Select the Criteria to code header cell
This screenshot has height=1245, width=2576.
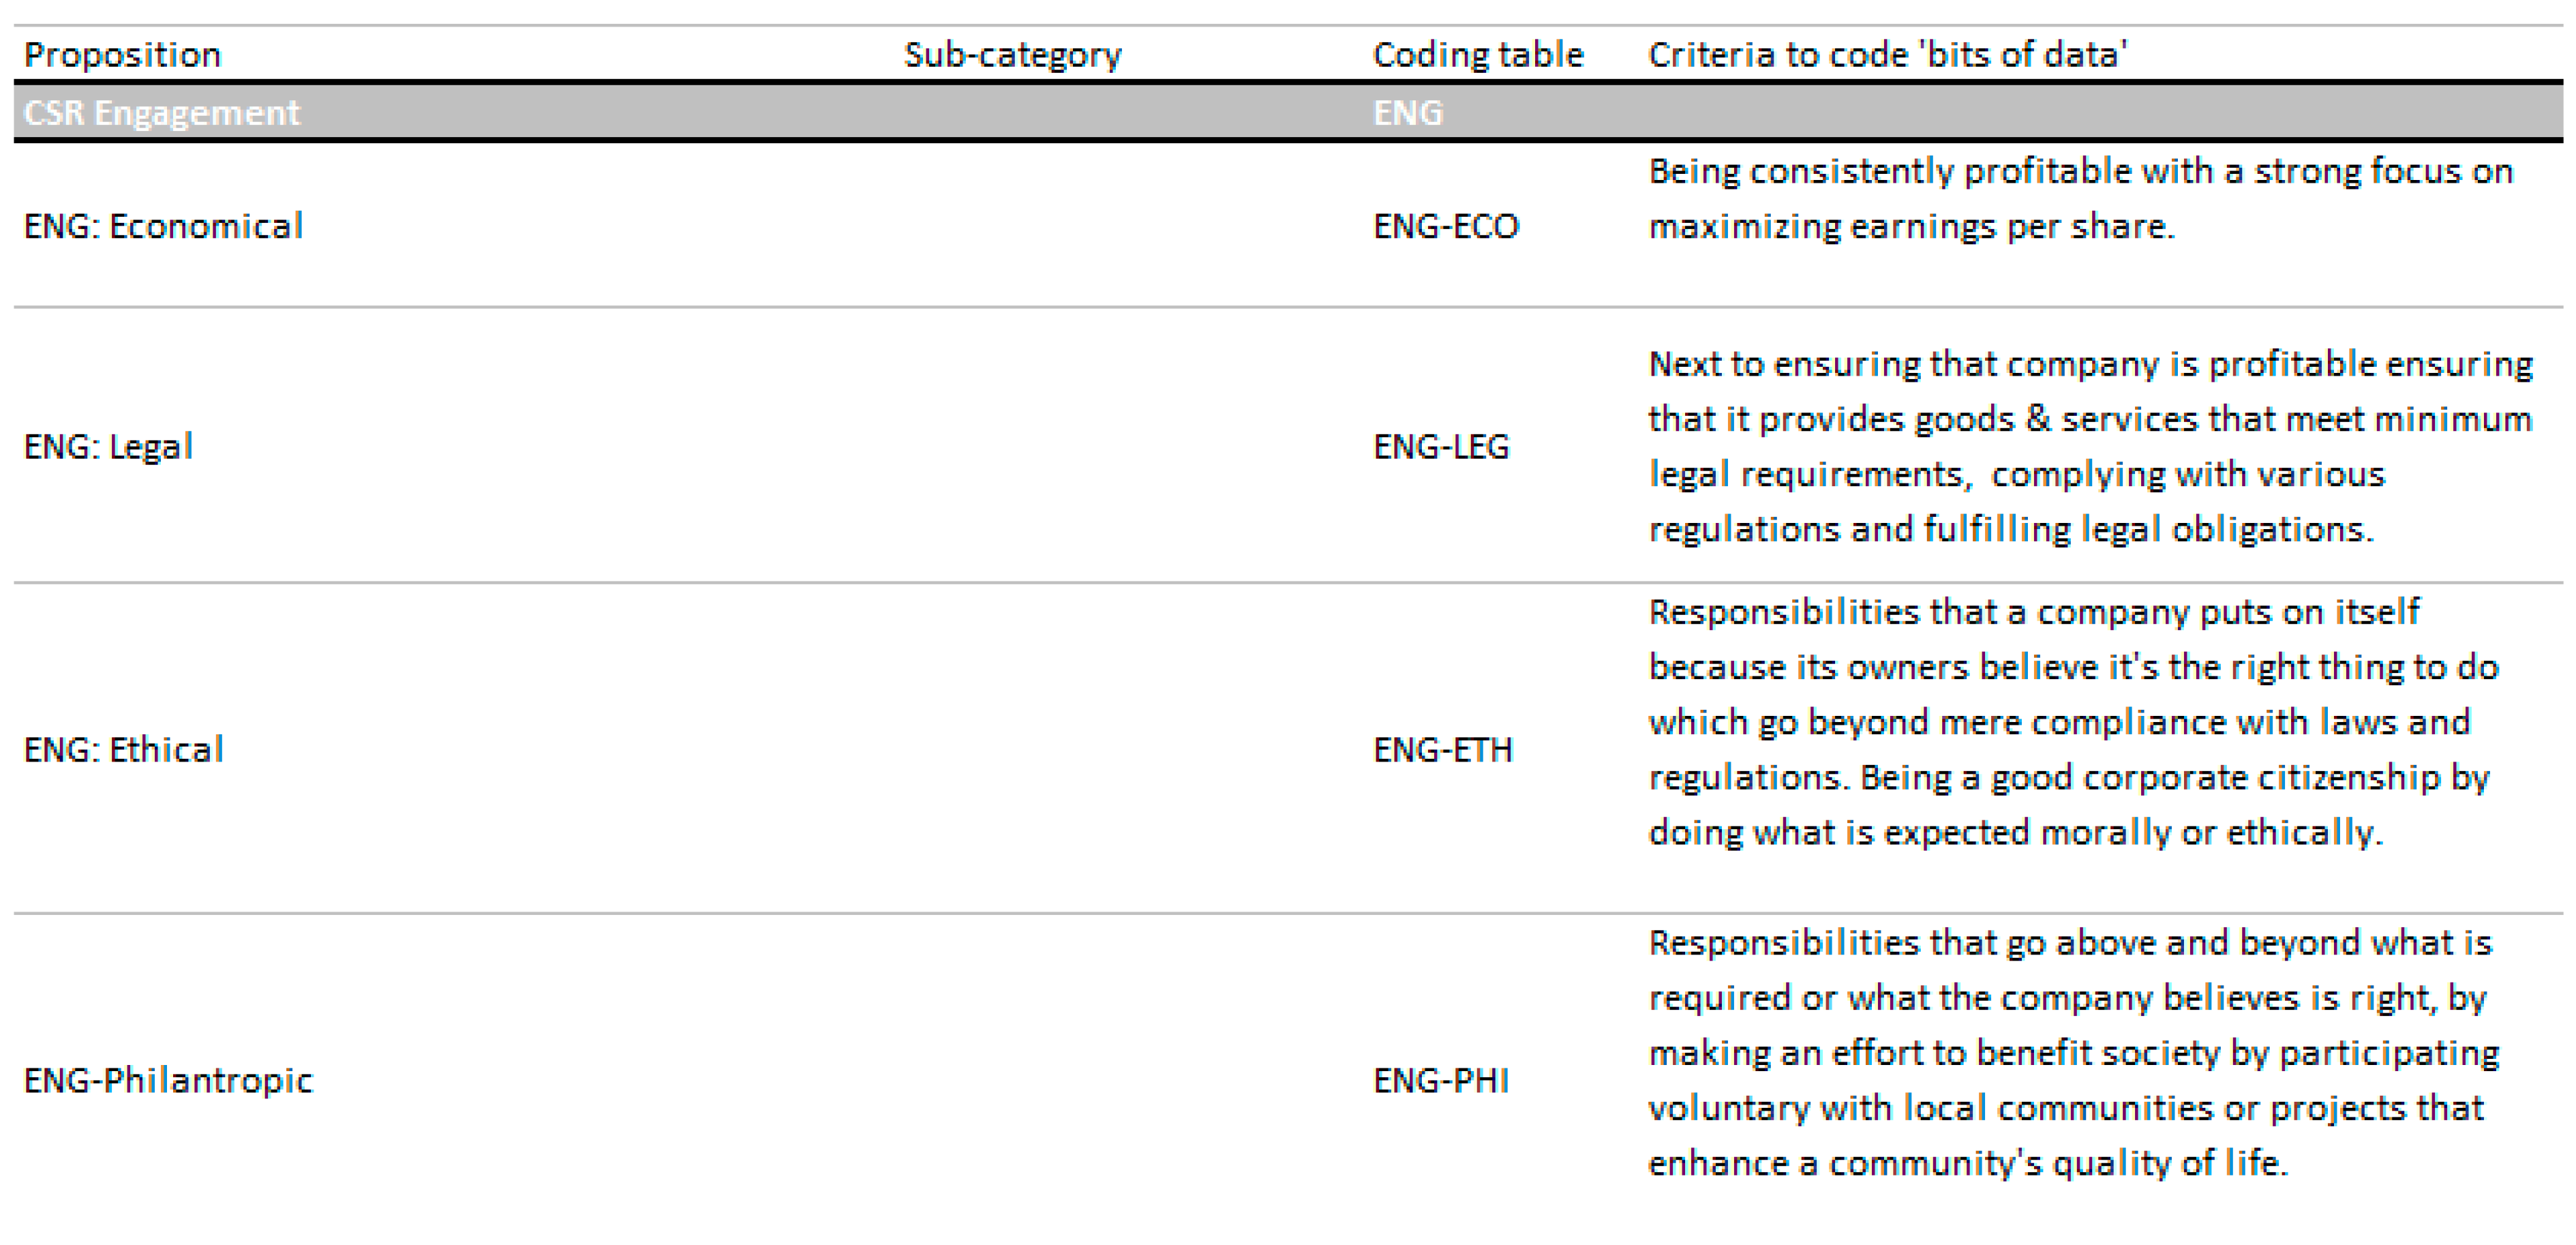point(1887,55)
